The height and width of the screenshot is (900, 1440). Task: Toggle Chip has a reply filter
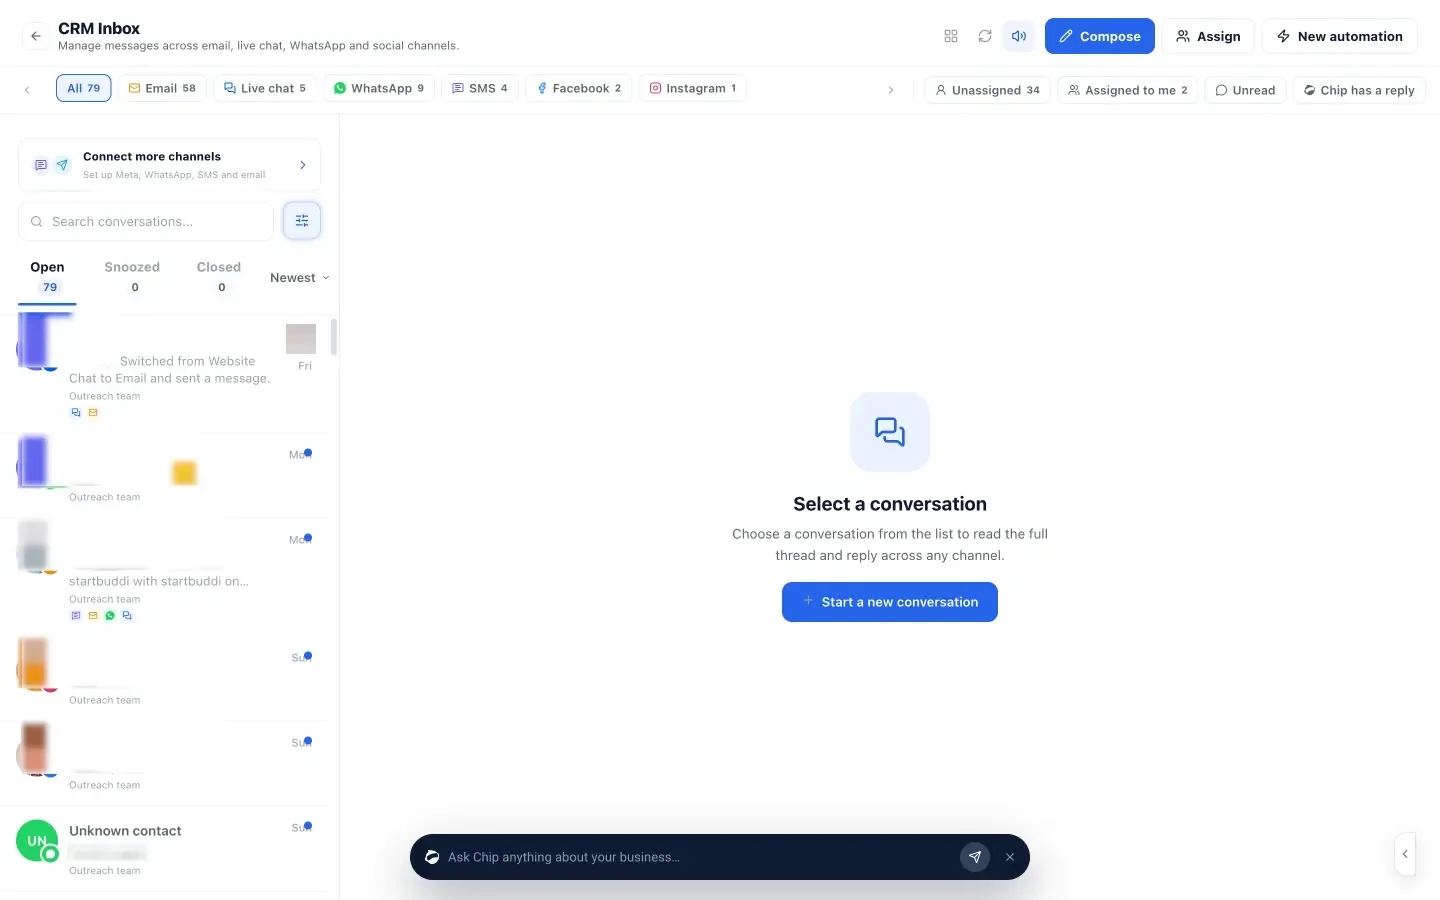[1359, 90]
